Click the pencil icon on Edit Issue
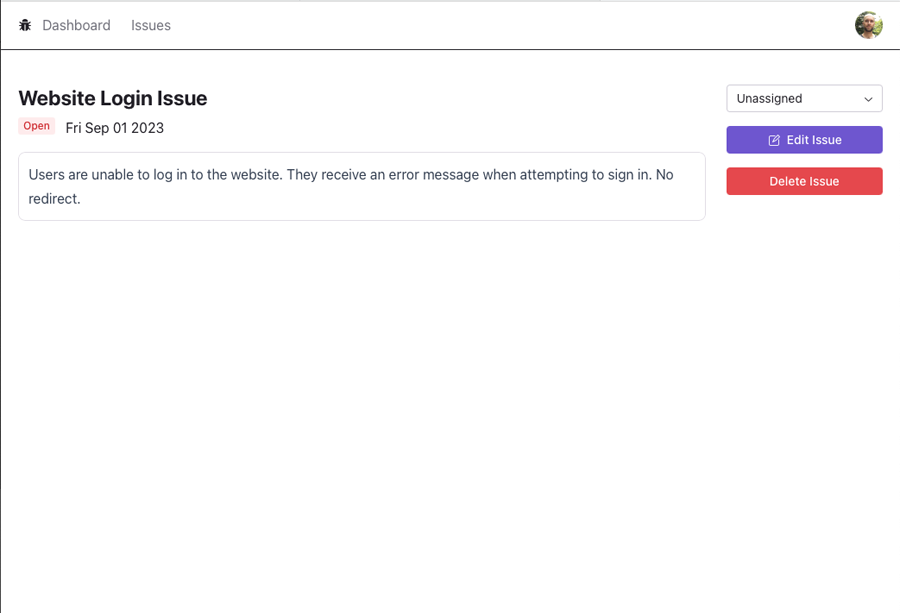 click(x=774, y=140)
